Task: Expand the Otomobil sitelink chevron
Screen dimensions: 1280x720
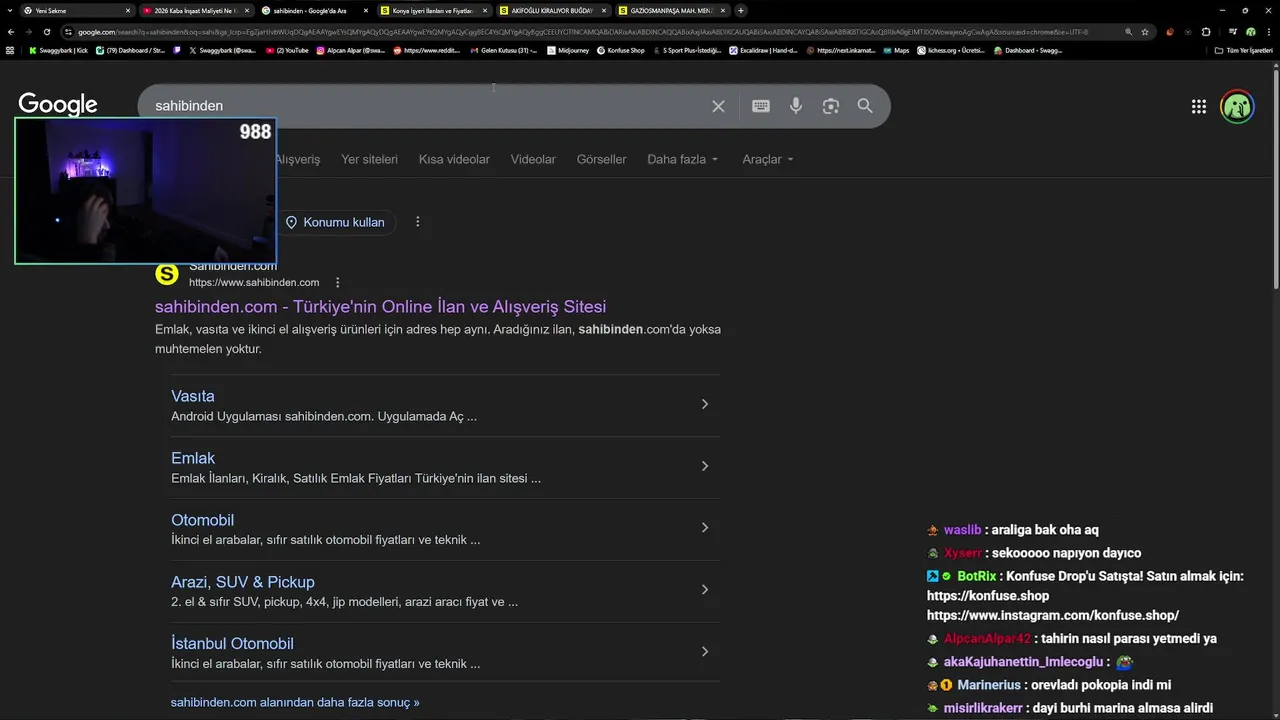Action: 705,528
